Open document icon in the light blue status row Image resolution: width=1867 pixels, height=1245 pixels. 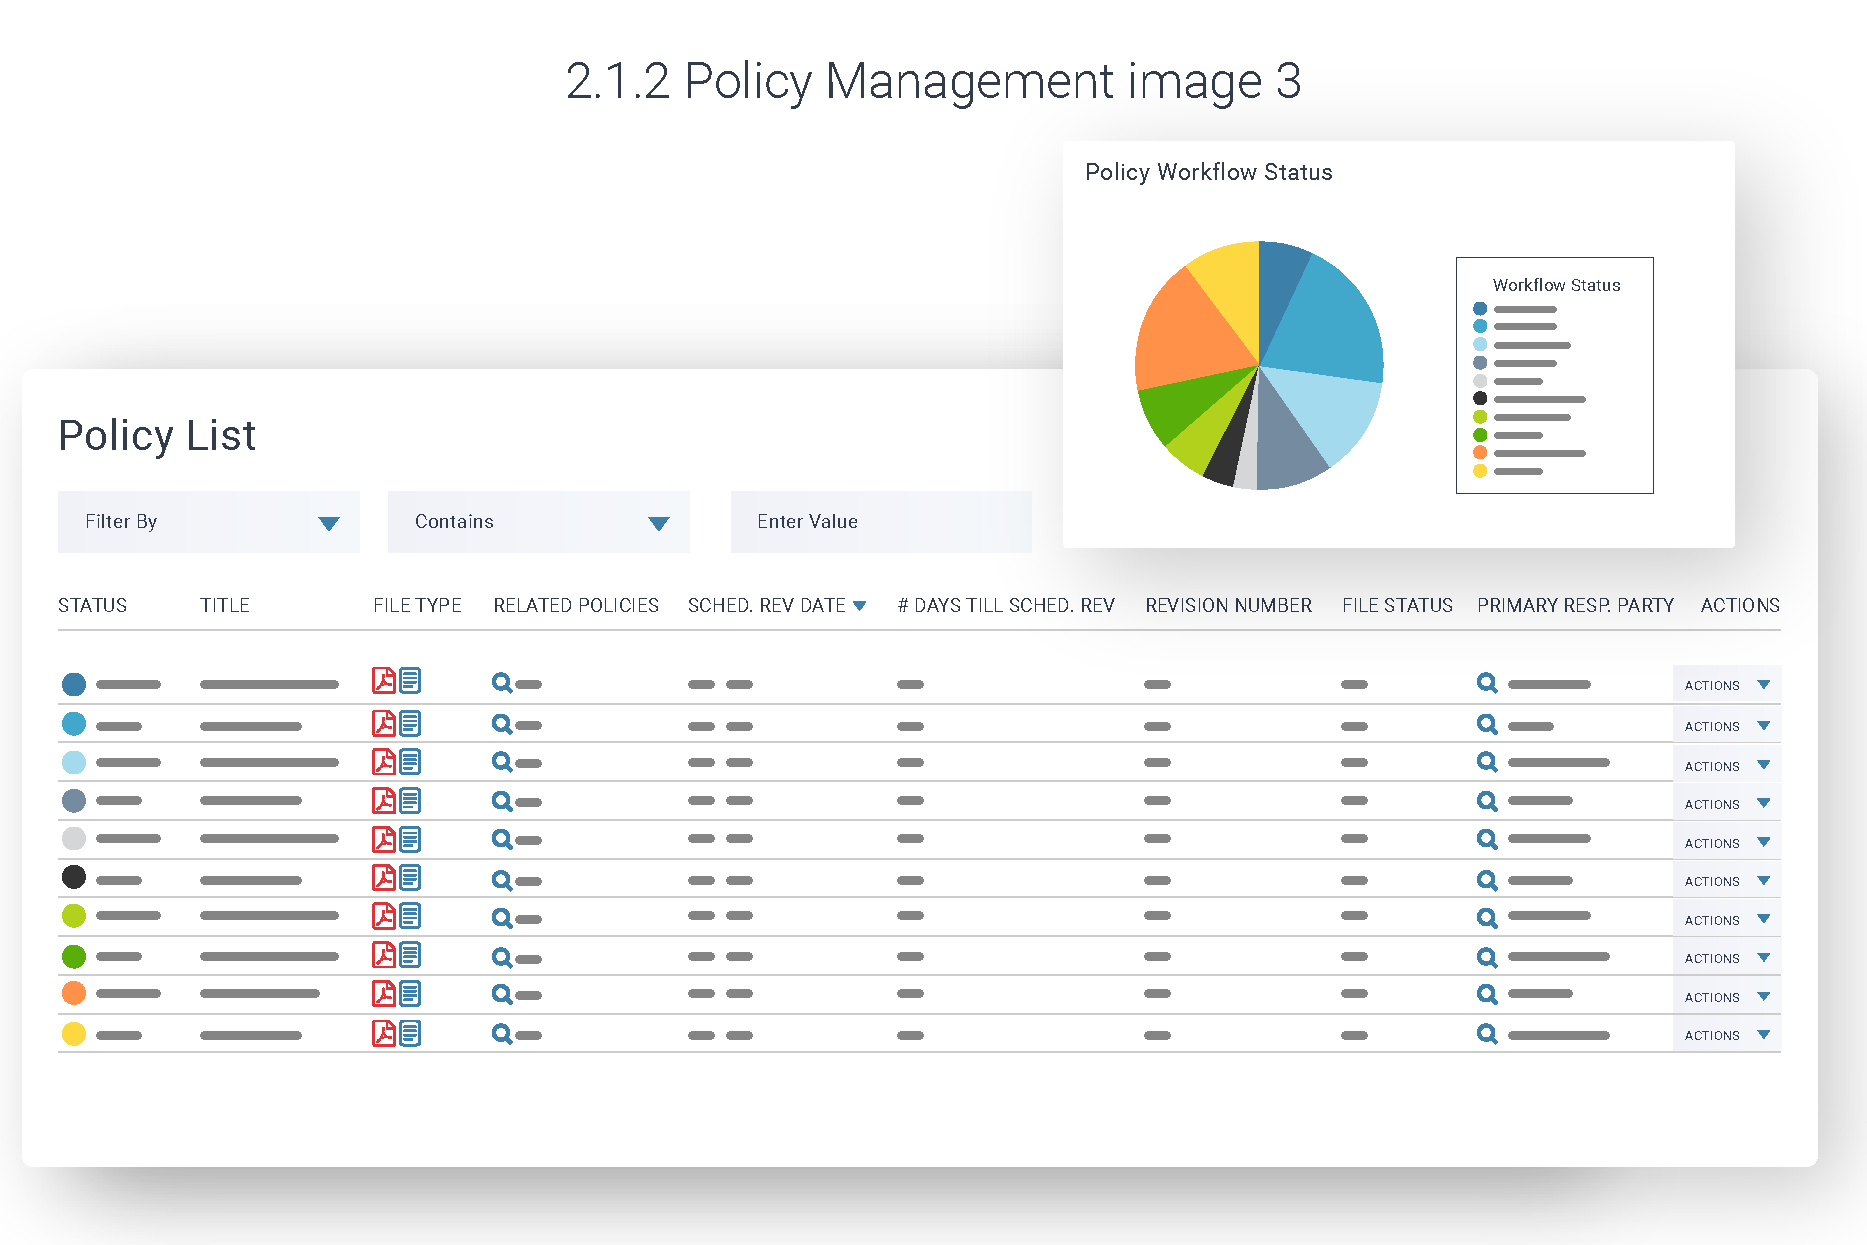point(410,762)
